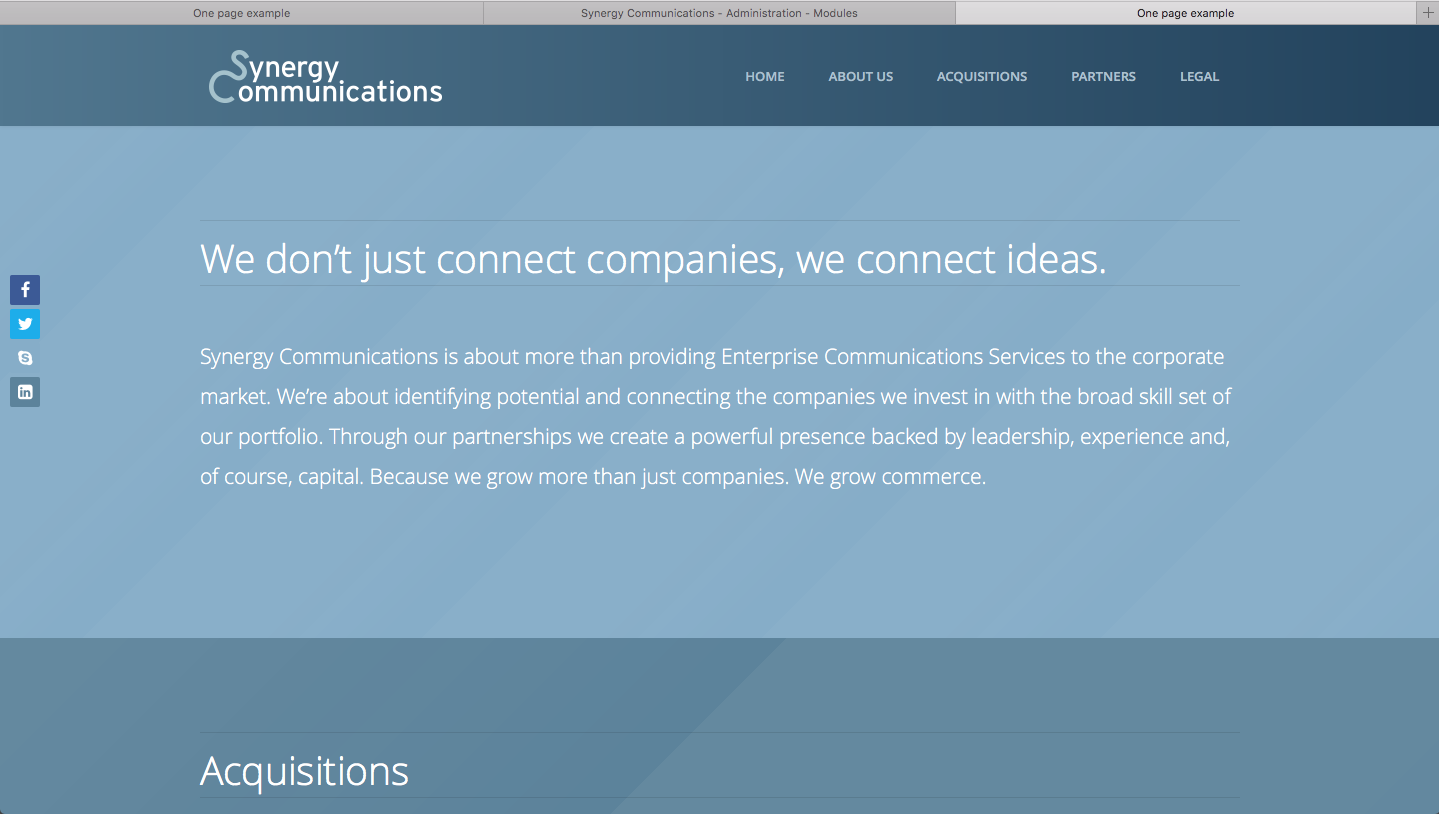Click the Synergy Communications intro paragraph

717,416
